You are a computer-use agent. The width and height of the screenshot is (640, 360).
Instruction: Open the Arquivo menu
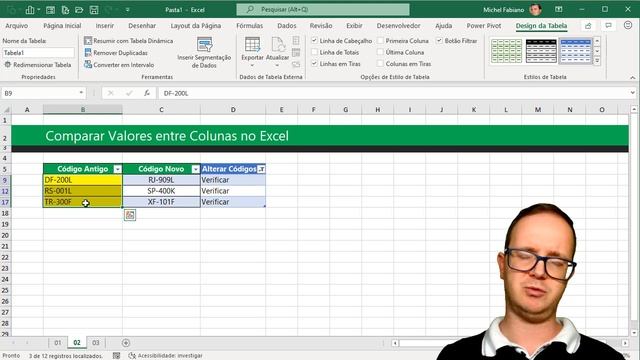[x=17, y=25]
